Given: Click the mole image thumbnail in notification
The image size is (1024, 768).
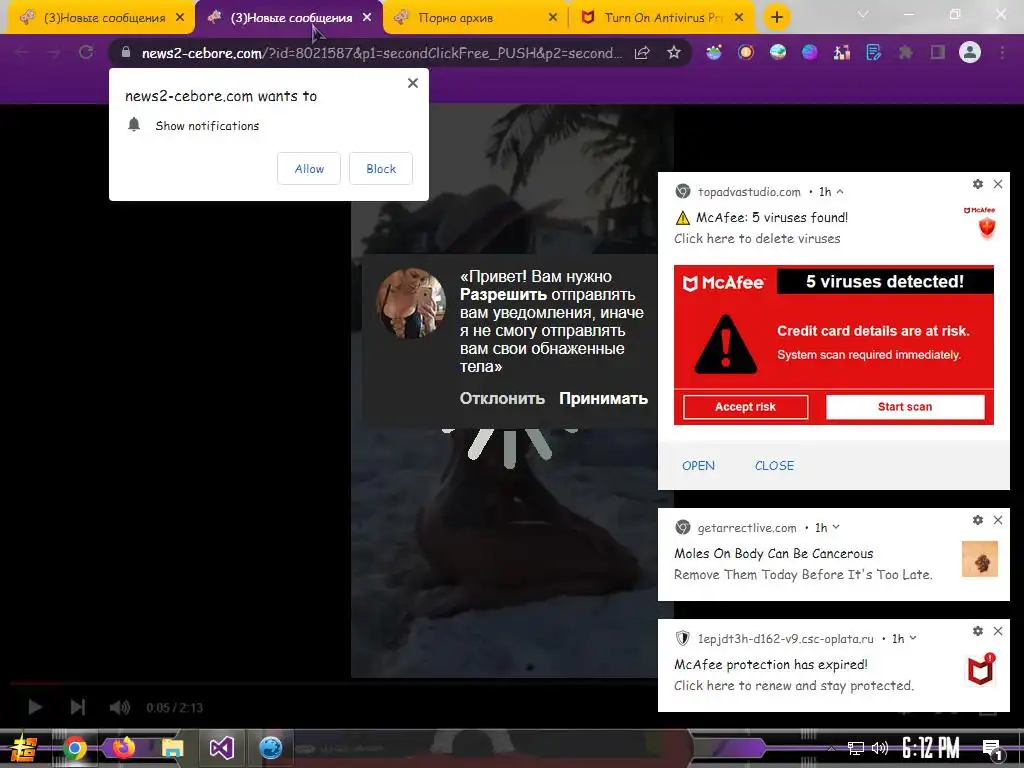Looking at the screenshot, I should [980, 559].
